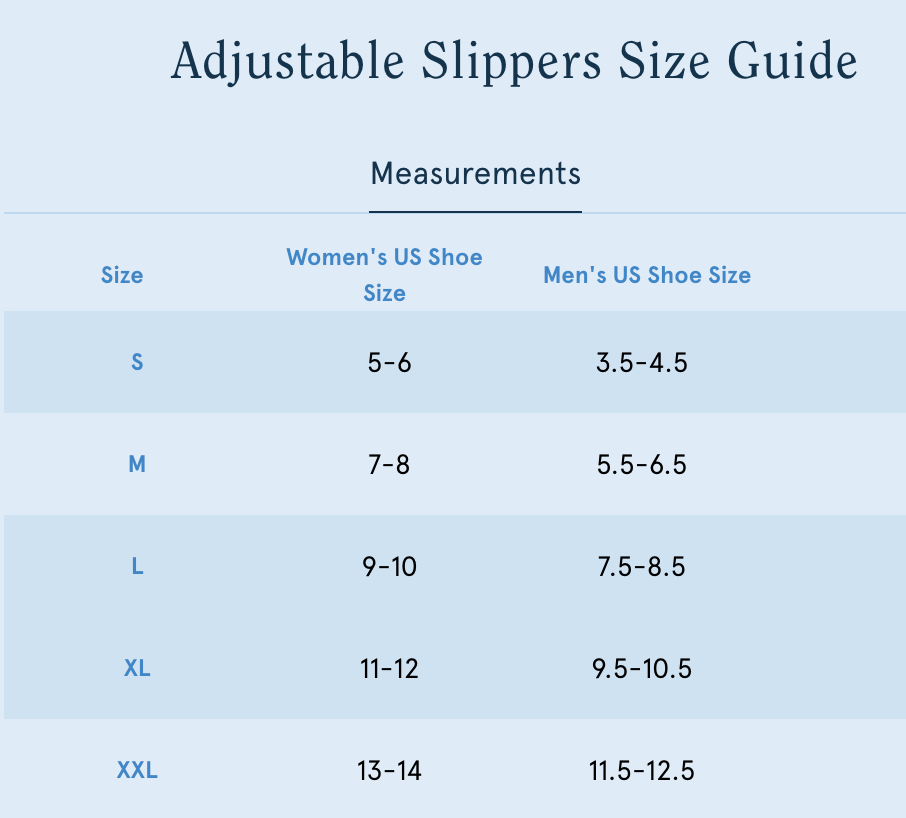
Task: Open the Measurements tab
Action: coord(475,174)
